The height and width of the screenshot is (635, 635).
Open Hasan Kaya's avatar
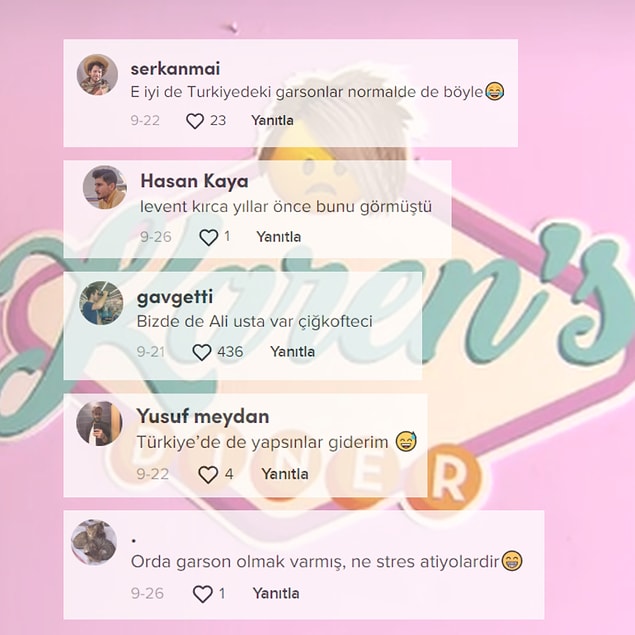[105, 187]
